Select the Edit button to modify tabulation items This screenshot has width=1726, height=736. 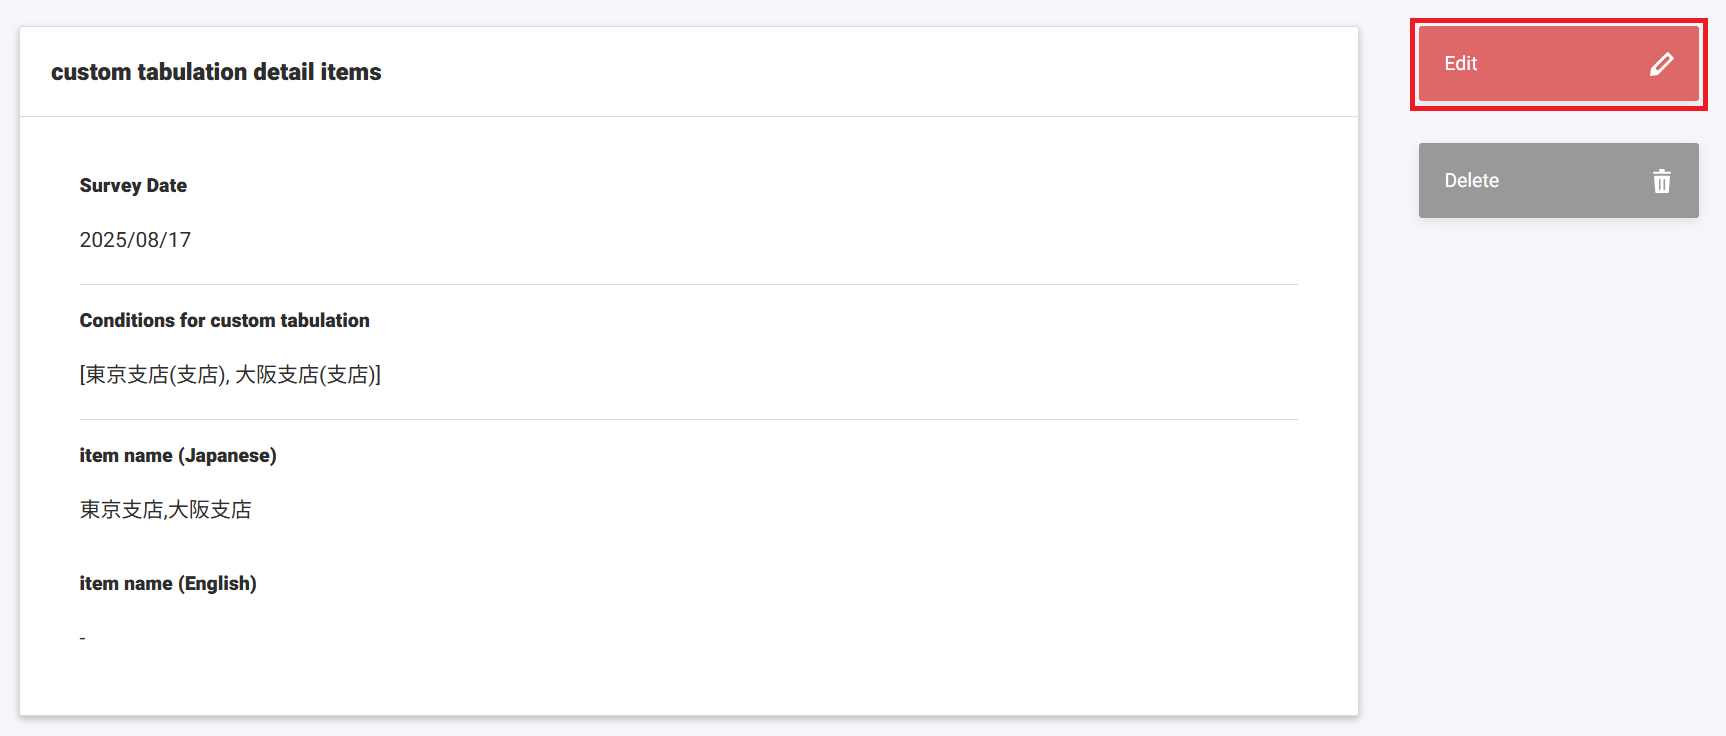tap(1557, 63)
